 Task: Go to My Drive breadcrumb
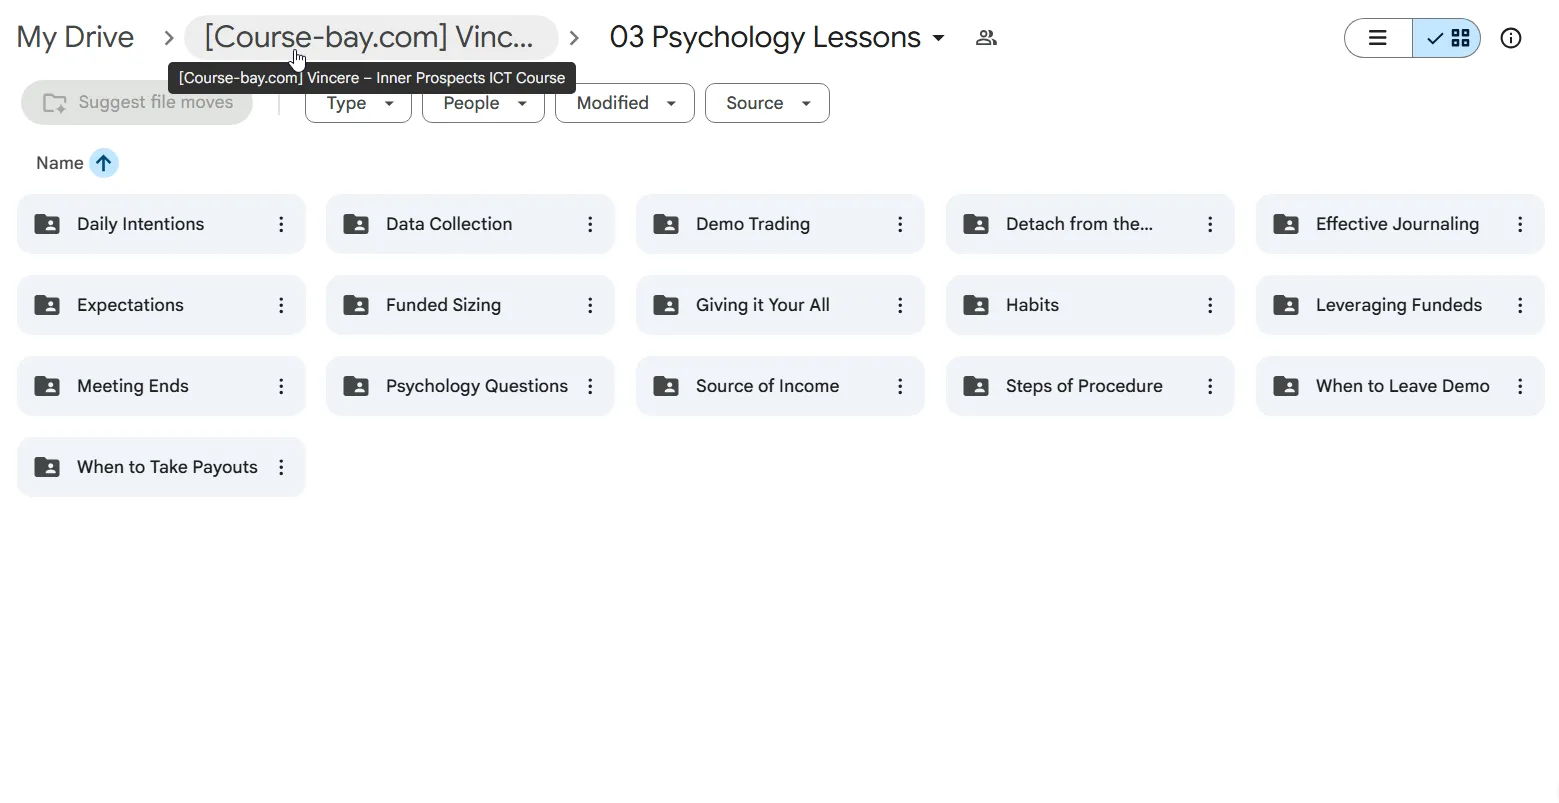click(x=75, y=38)
